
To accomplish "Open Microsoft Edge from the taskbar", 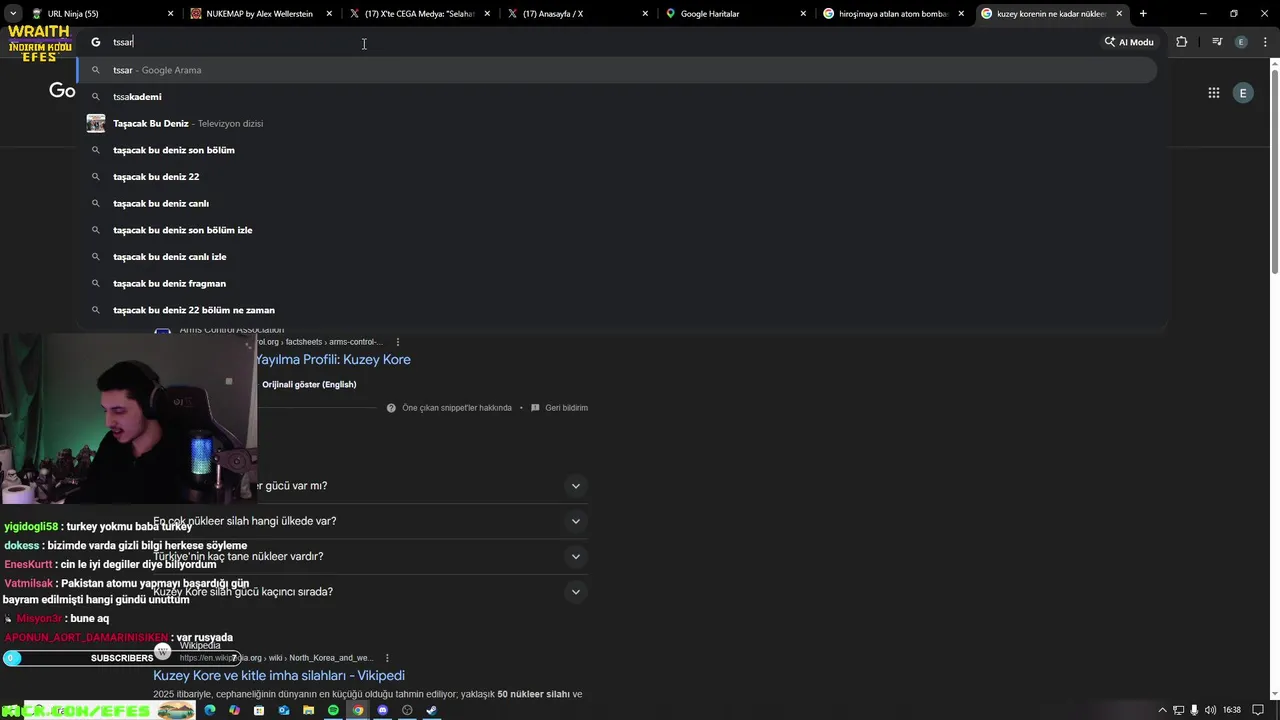I will pyautogui.click(x=210, y=710).
